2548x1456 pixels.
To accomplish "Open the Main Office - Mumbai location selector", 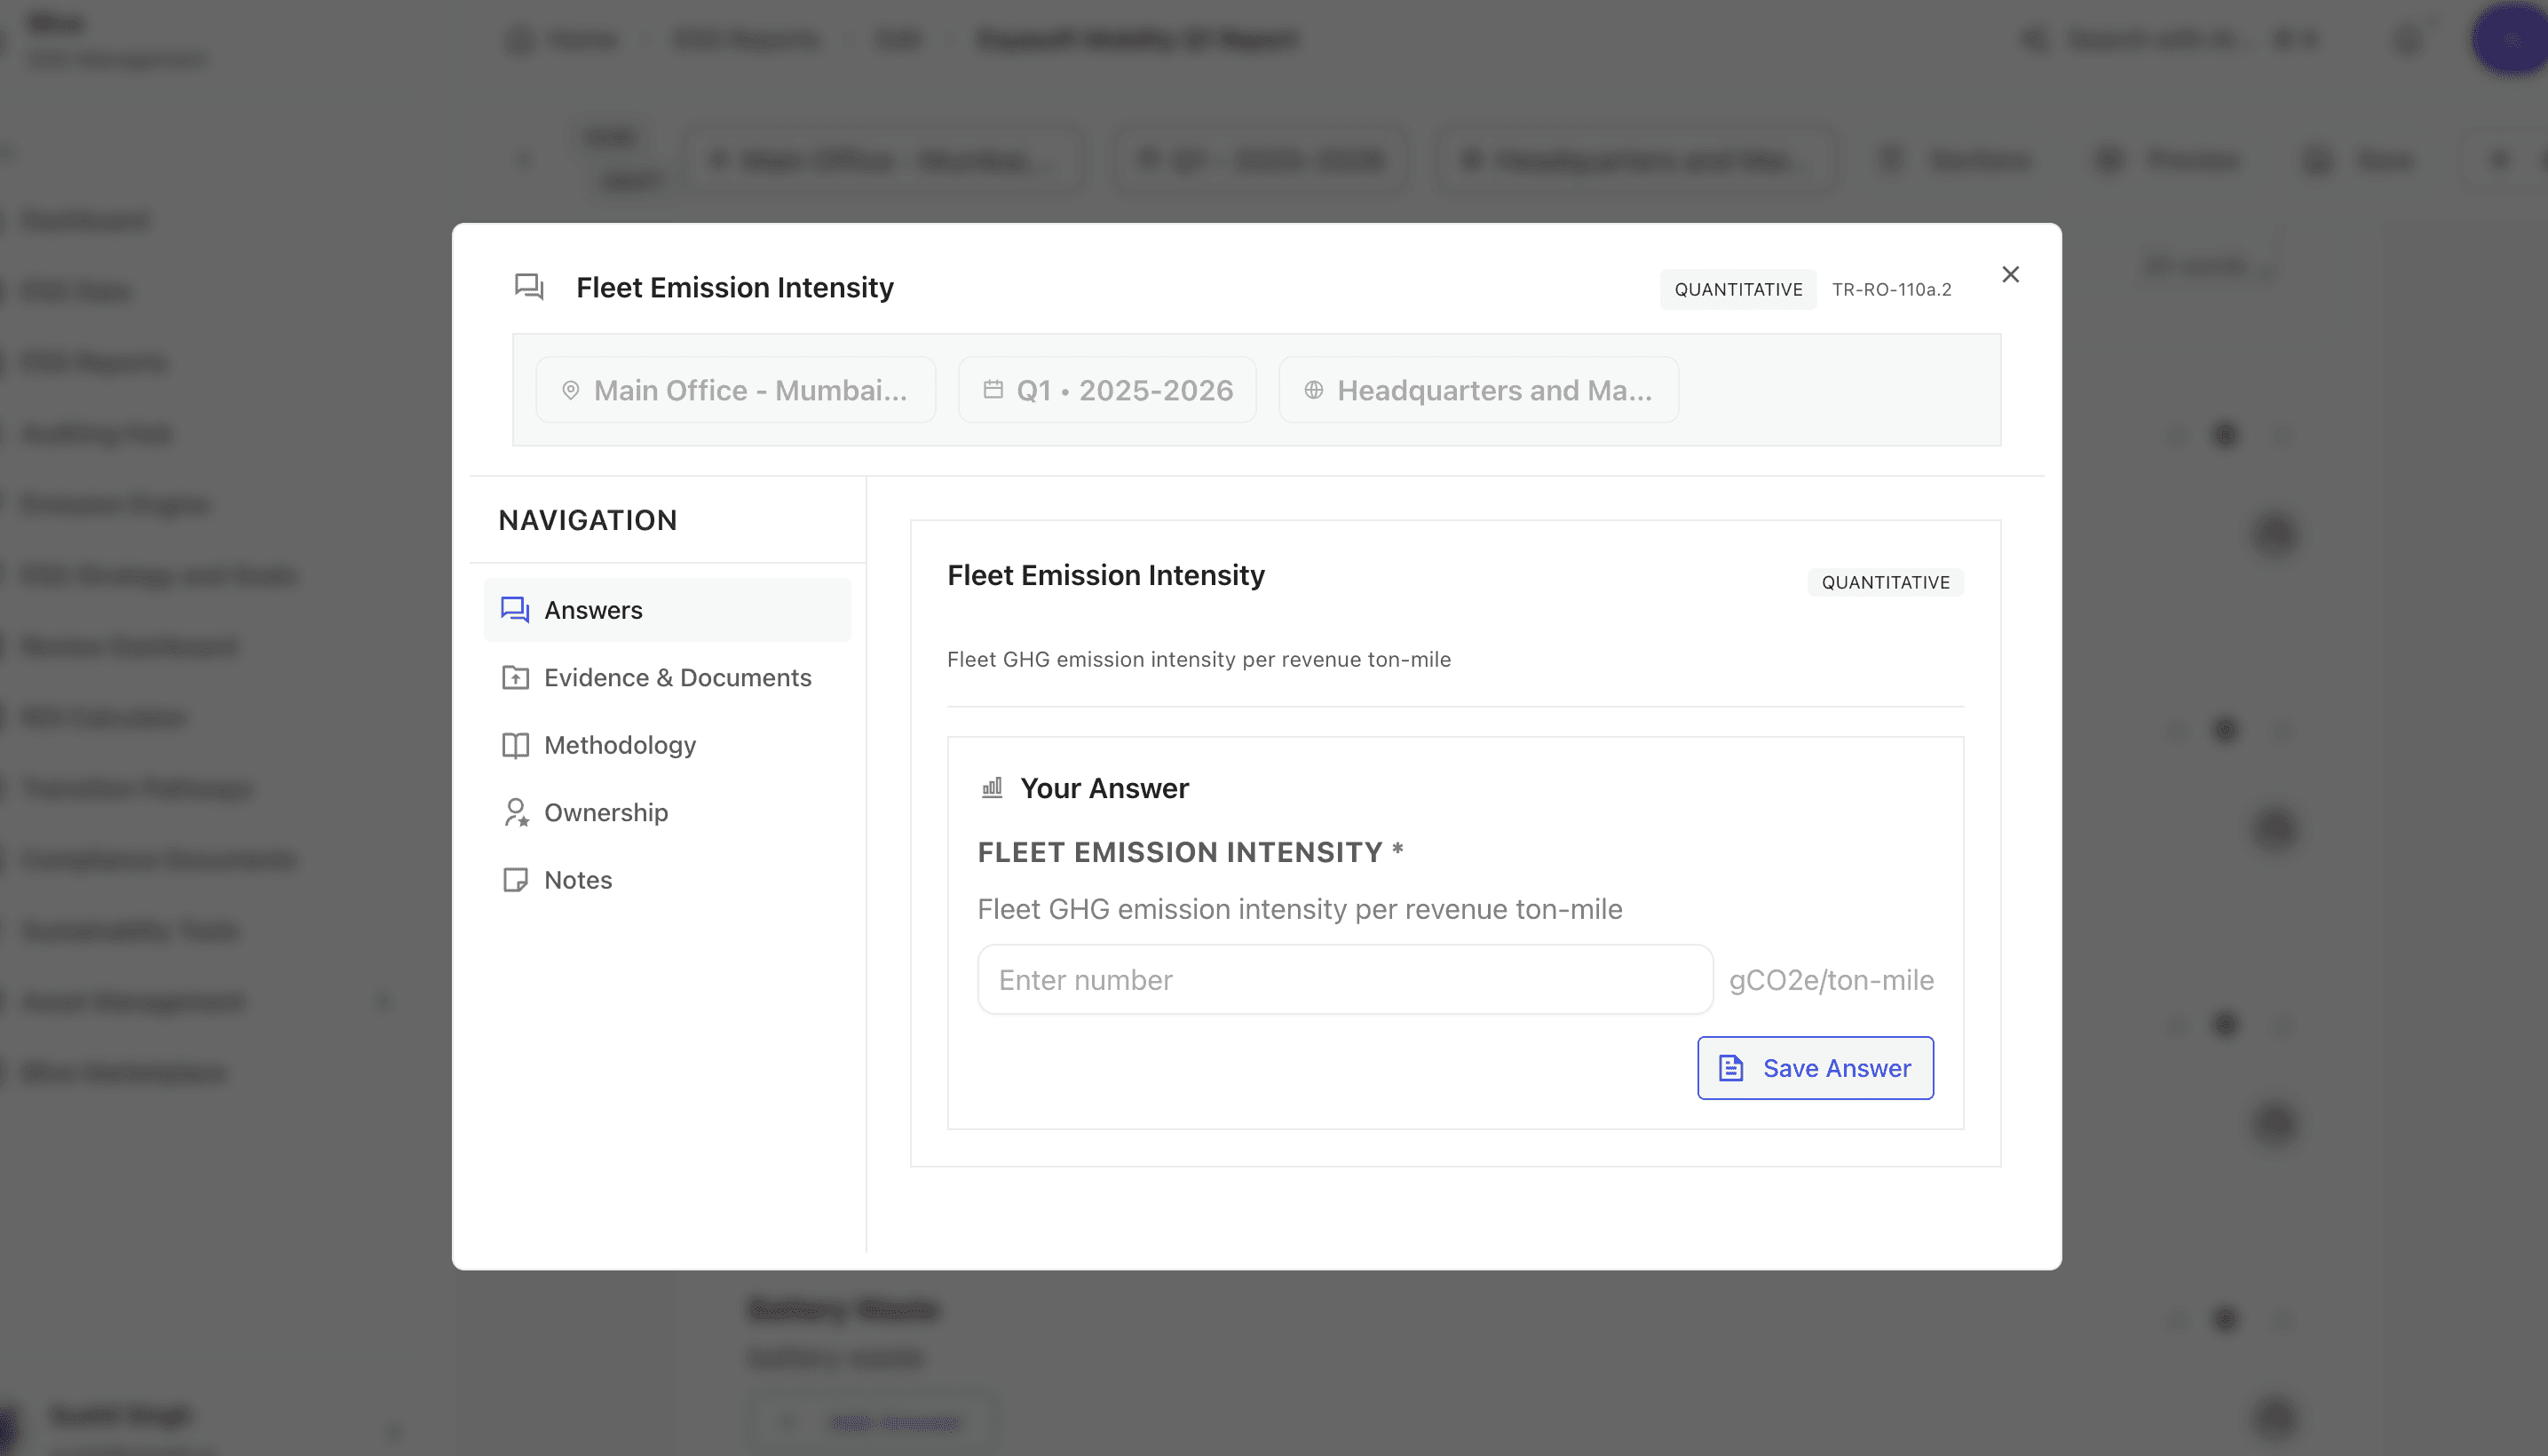I will point(736,390).
